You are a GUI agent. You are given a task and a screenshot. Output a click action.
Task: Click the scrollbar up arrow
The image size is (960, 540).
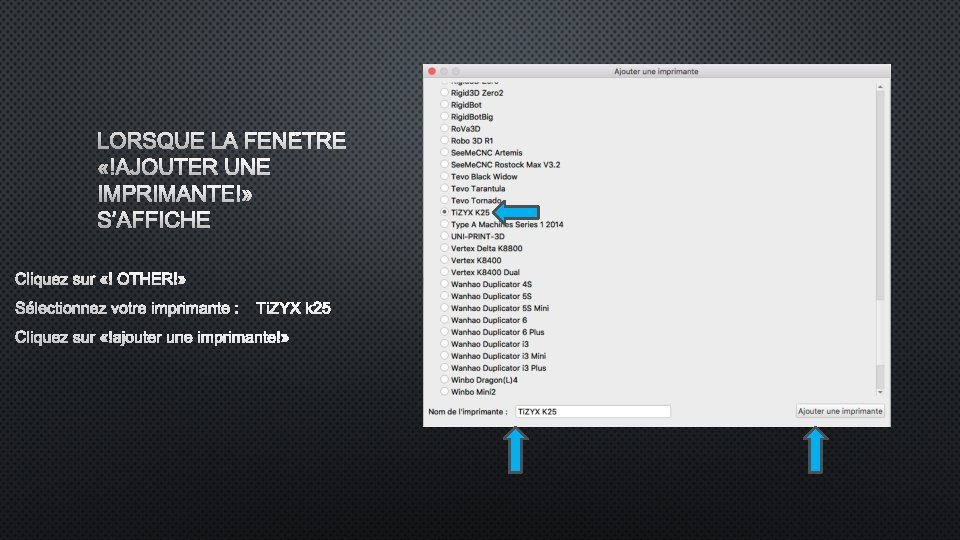[880, 87]
